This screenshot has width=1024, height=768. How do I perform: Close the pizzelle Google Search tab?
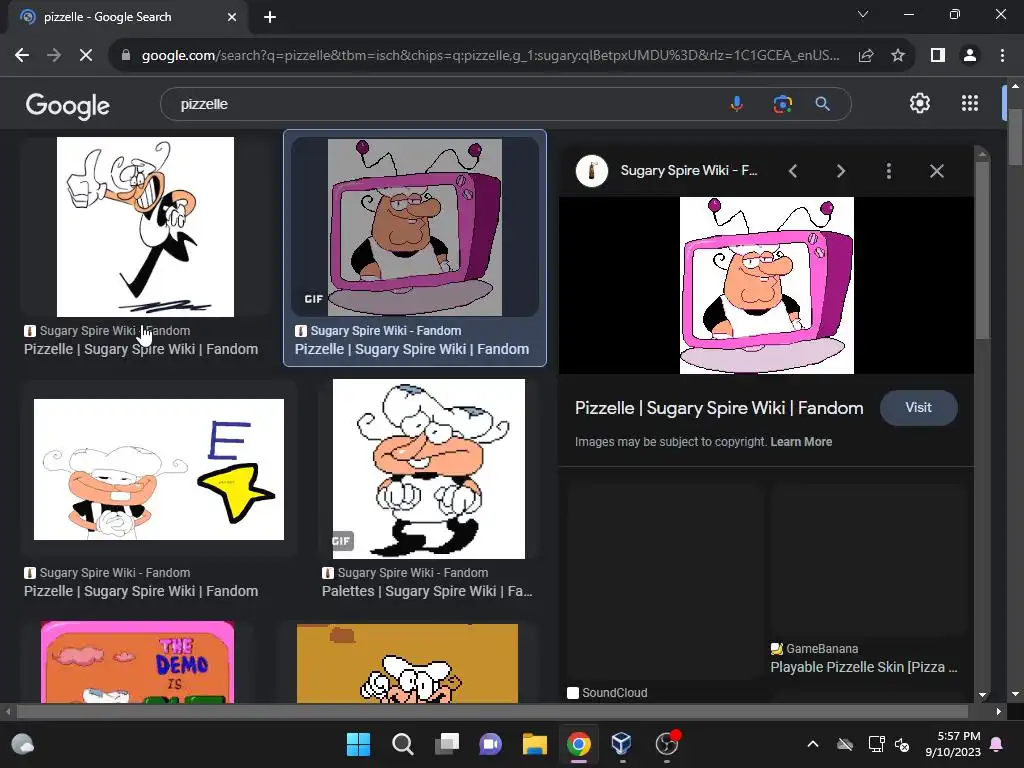click(232, 17)
